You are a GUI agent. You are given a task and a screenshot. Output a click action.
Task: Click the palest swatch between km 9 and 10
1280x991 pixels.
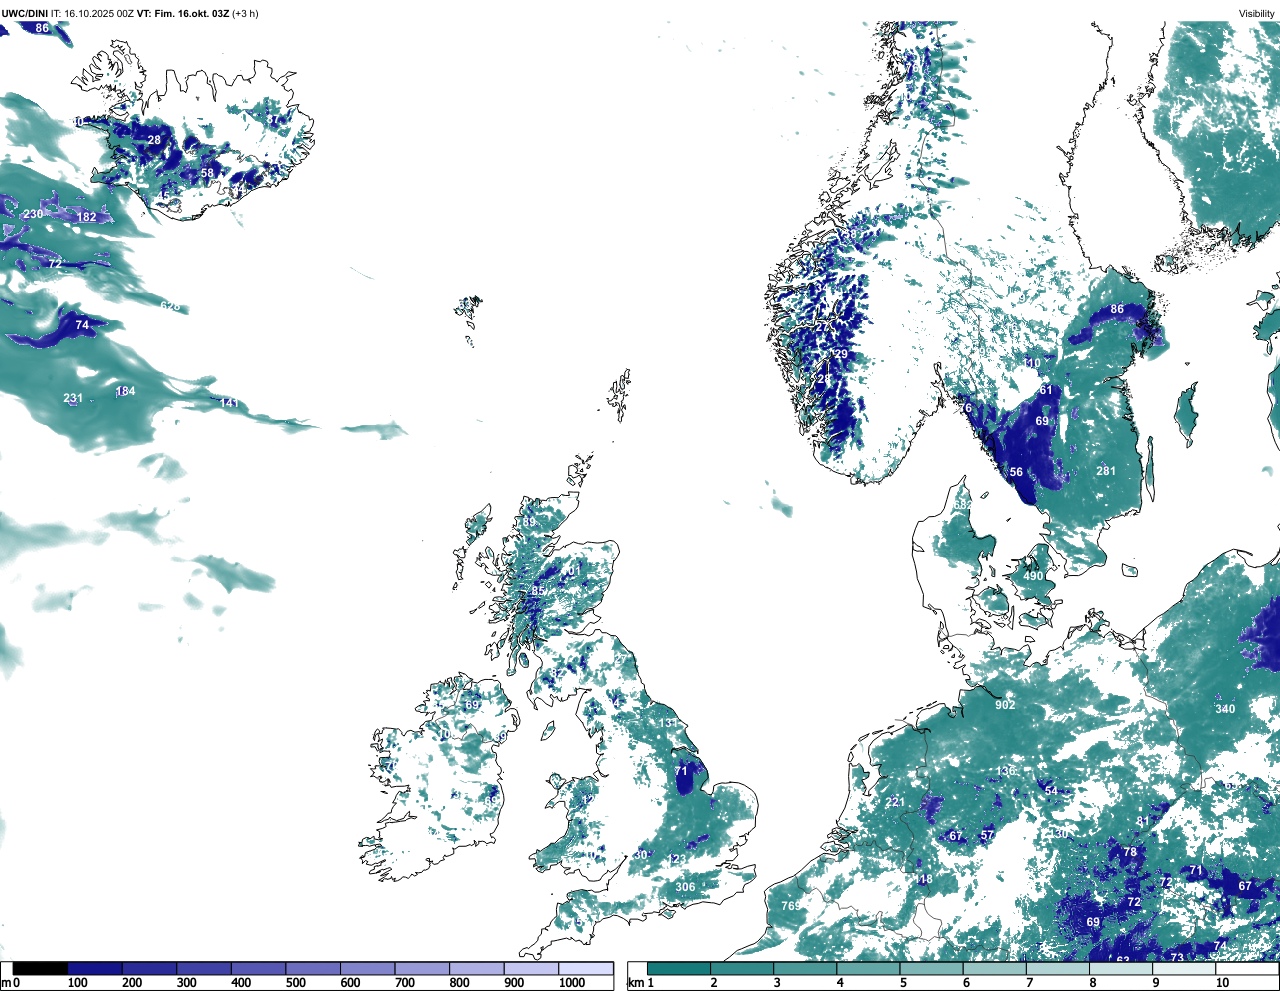point(1185,969)
